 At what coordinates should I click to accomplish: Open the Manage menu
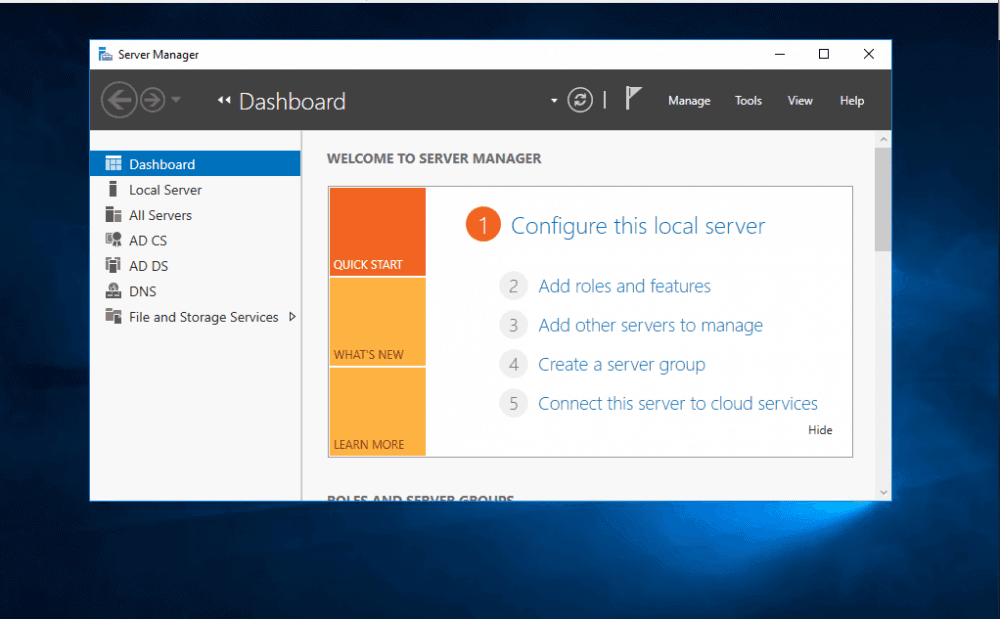coord(689,100)
